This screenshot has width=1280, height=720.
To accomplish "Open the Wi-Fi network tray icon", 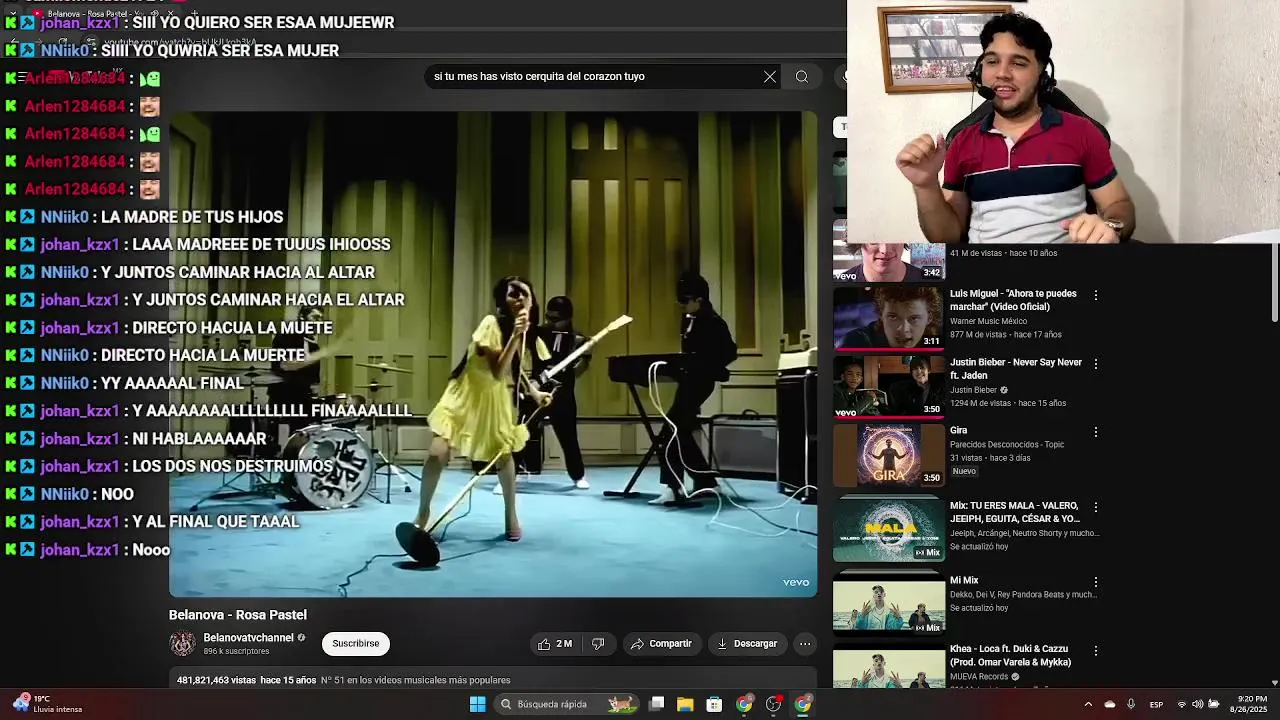I will click(1182, 704).
